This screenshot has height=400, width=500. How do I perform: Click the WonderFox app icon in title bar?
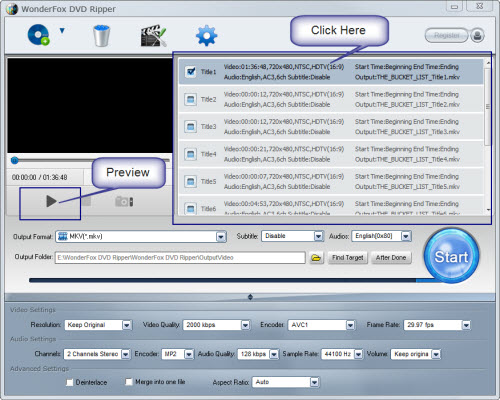12,9
